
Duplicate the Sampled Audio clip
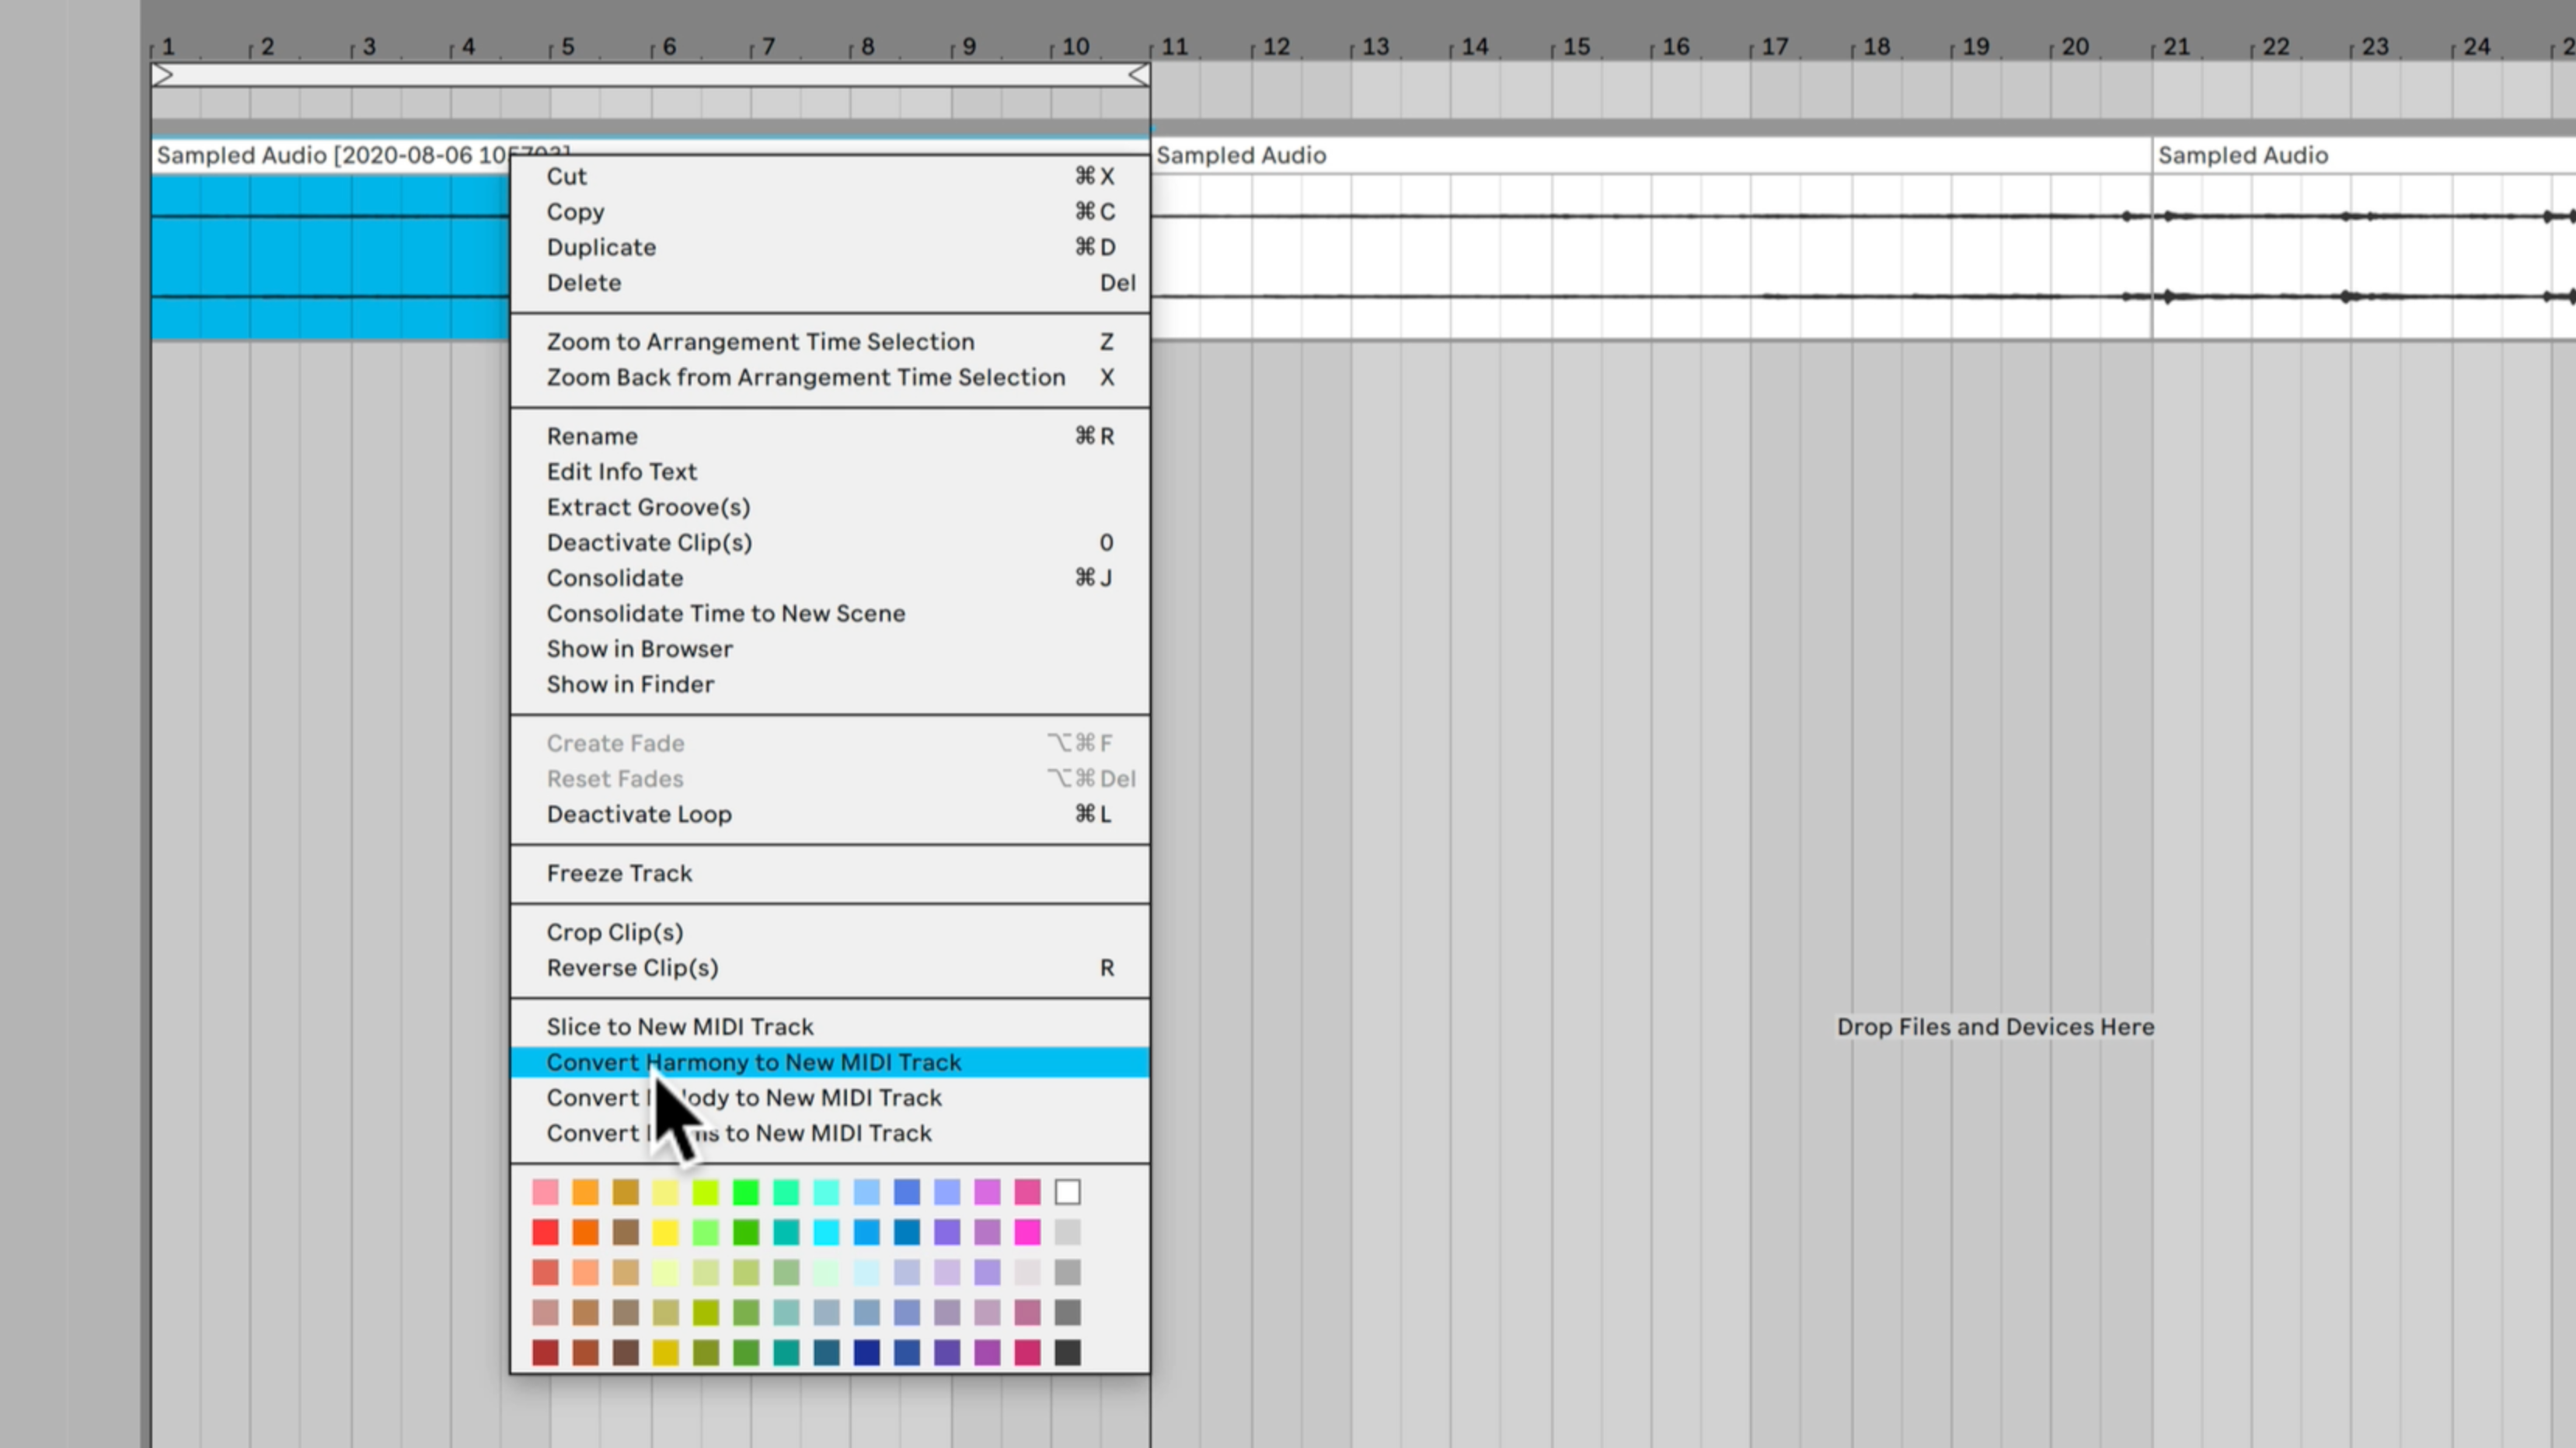[600, 247]
